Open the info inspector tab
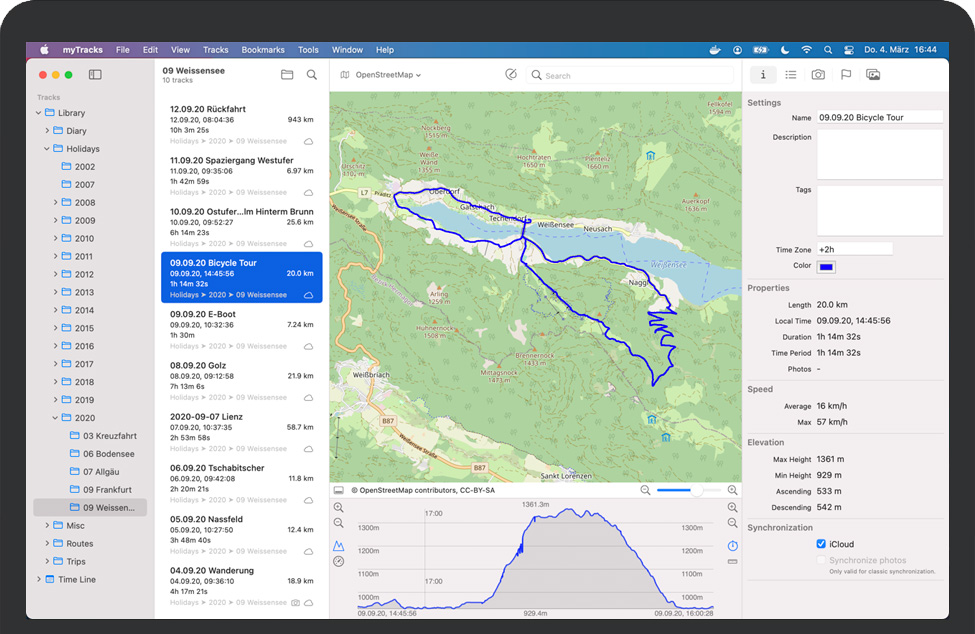The height and width of the screenshot is (634, 975). [x=763, y=75]
